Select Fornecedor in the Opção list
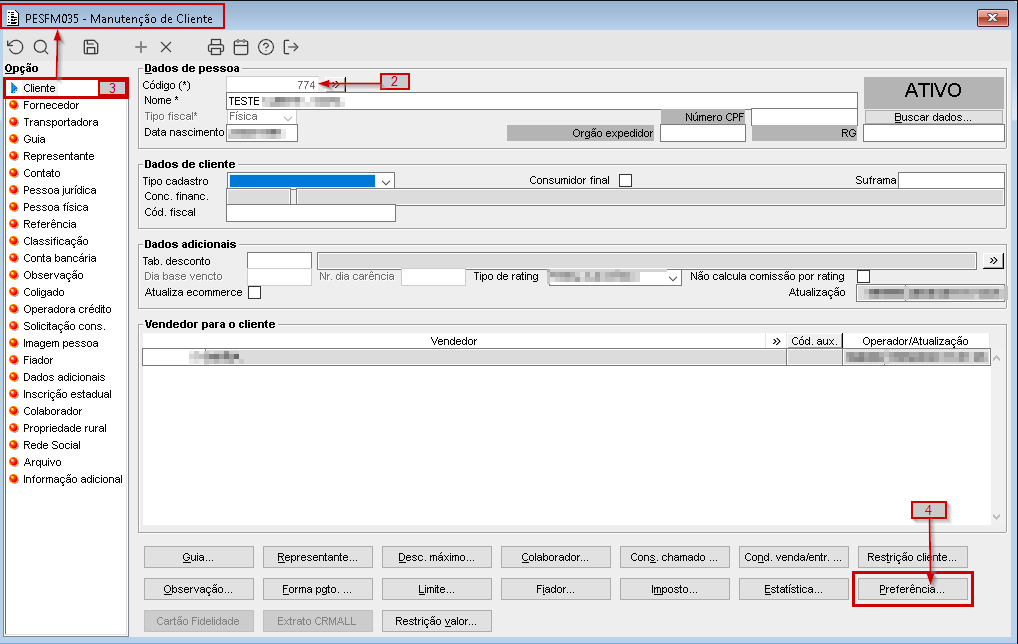 click(x=51, y=105)
